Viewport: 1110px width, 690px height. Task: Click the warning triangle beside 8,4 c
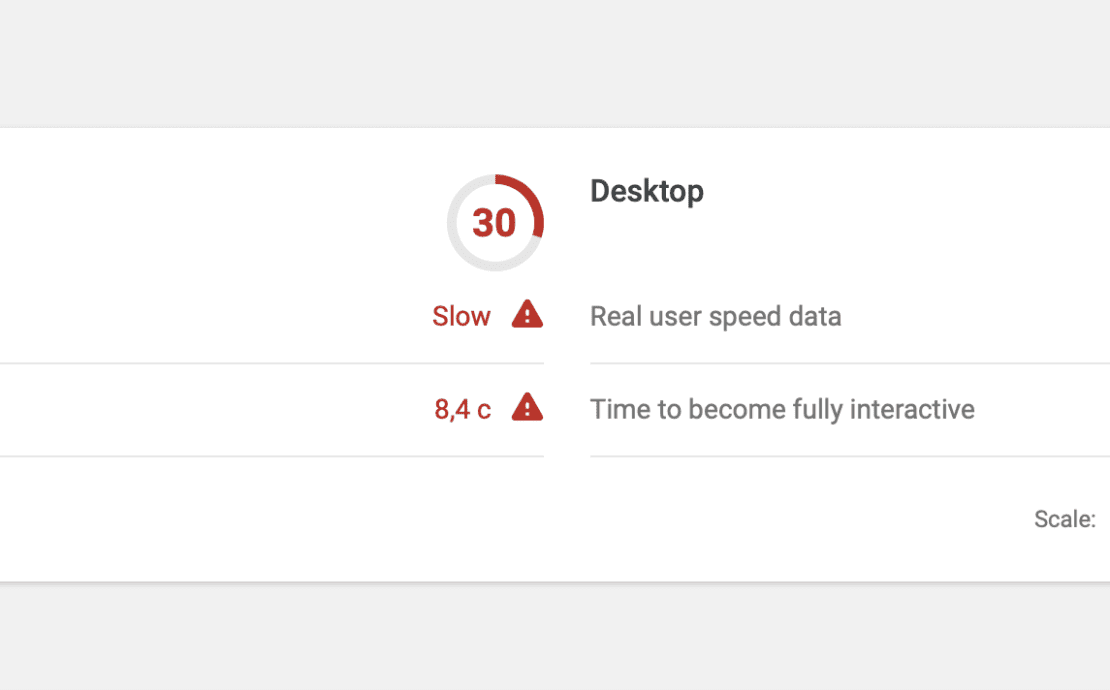pyautogui.click(x=527, y=407)
